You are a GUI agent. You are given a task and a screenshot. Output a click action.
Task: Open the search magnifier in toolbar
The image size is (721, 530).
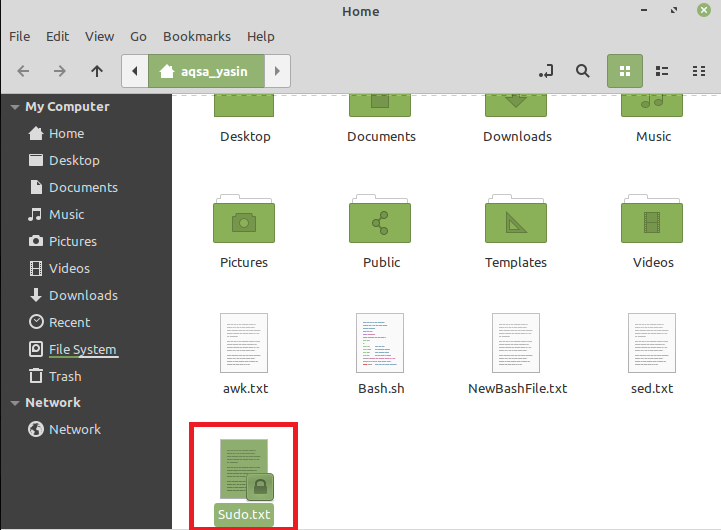point(583,71)
